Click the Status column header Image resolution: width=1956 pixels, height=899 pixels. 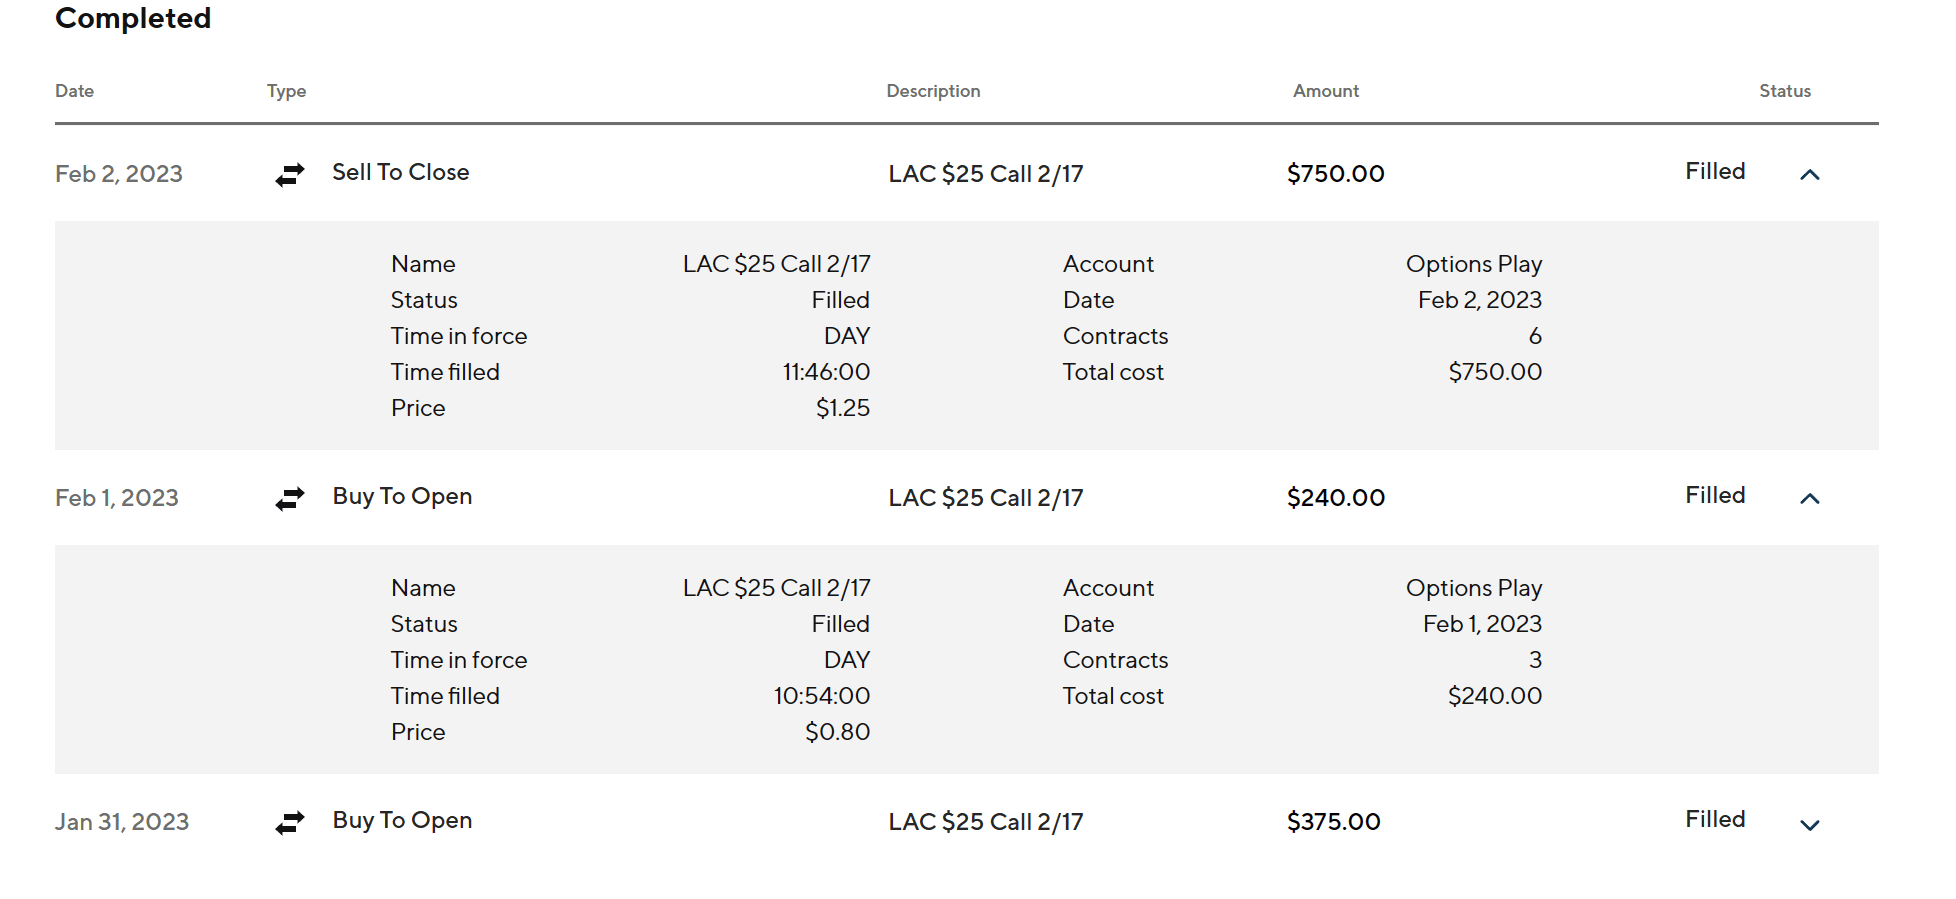1785,91
